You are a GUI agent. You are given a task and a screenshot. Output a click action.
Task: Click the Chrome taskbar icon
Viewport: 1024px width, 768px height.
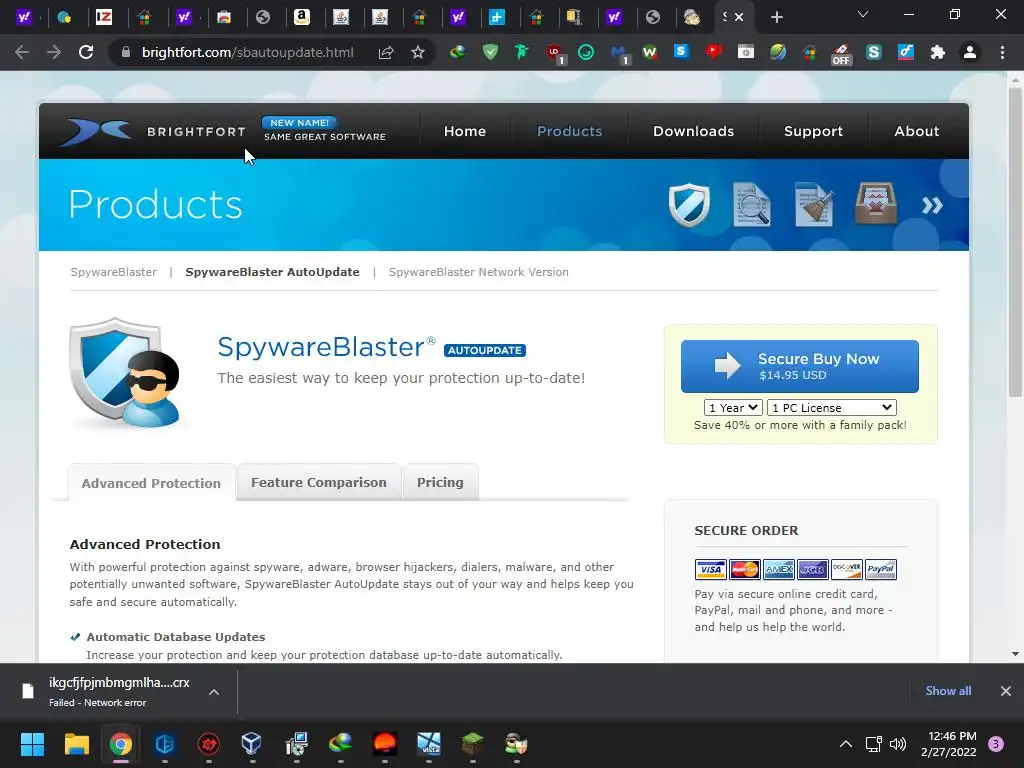point(121,744)
